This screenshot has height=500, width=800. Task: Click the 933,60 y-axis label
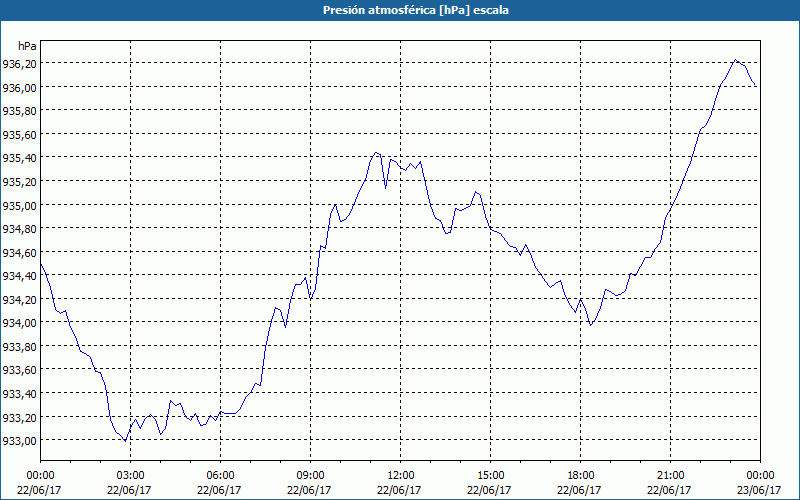20,370
